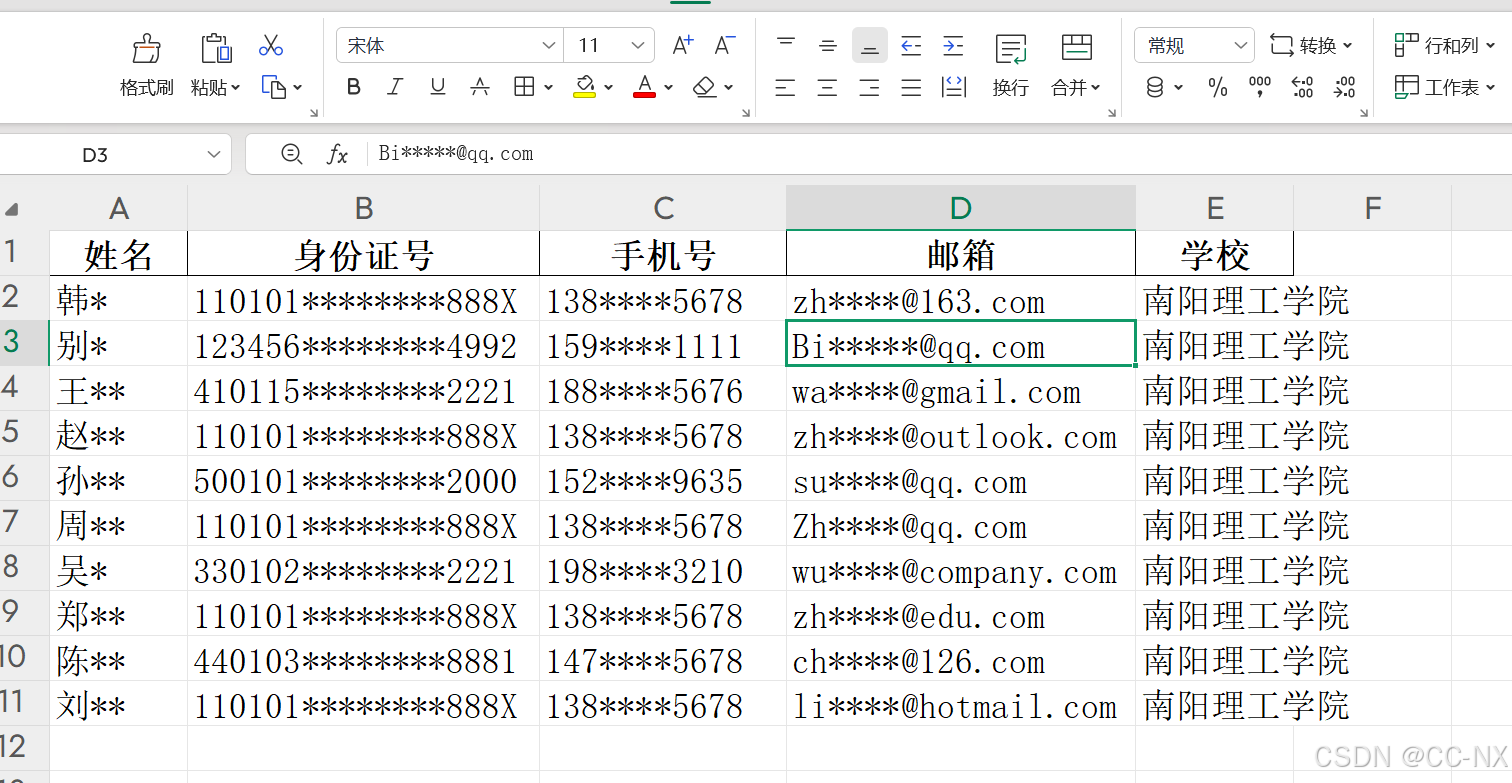Open the Paste options dropdown arrow

(x=236, y=88)
